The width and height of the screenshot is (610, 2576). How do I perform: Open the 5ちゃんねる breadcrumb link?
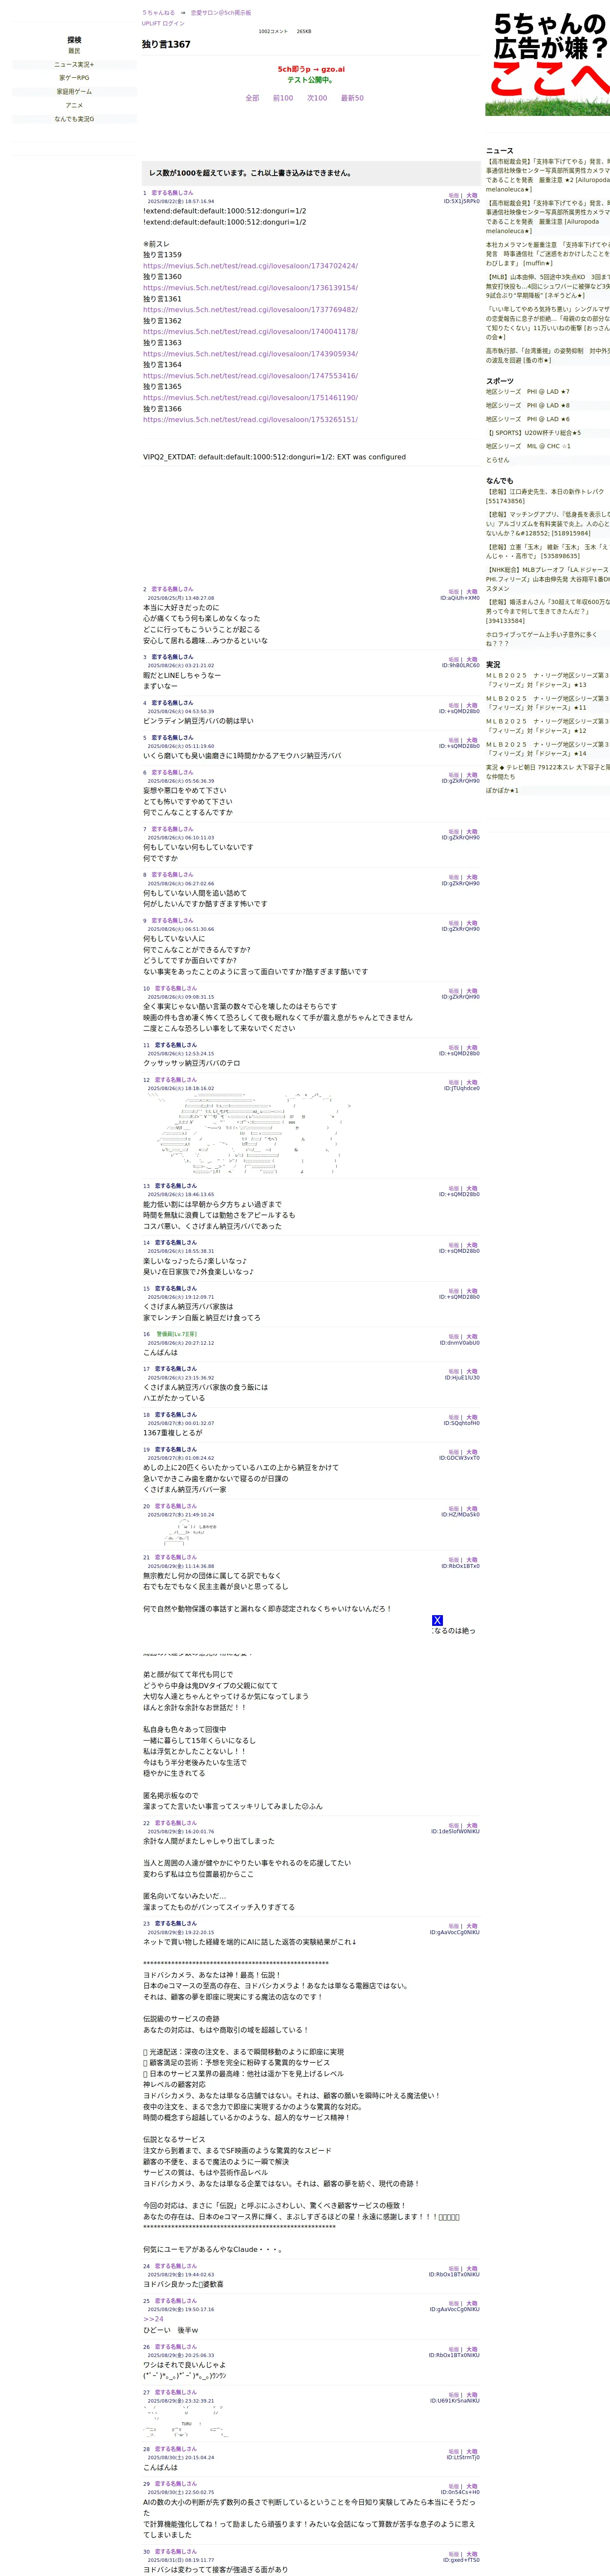click(158, 13)
